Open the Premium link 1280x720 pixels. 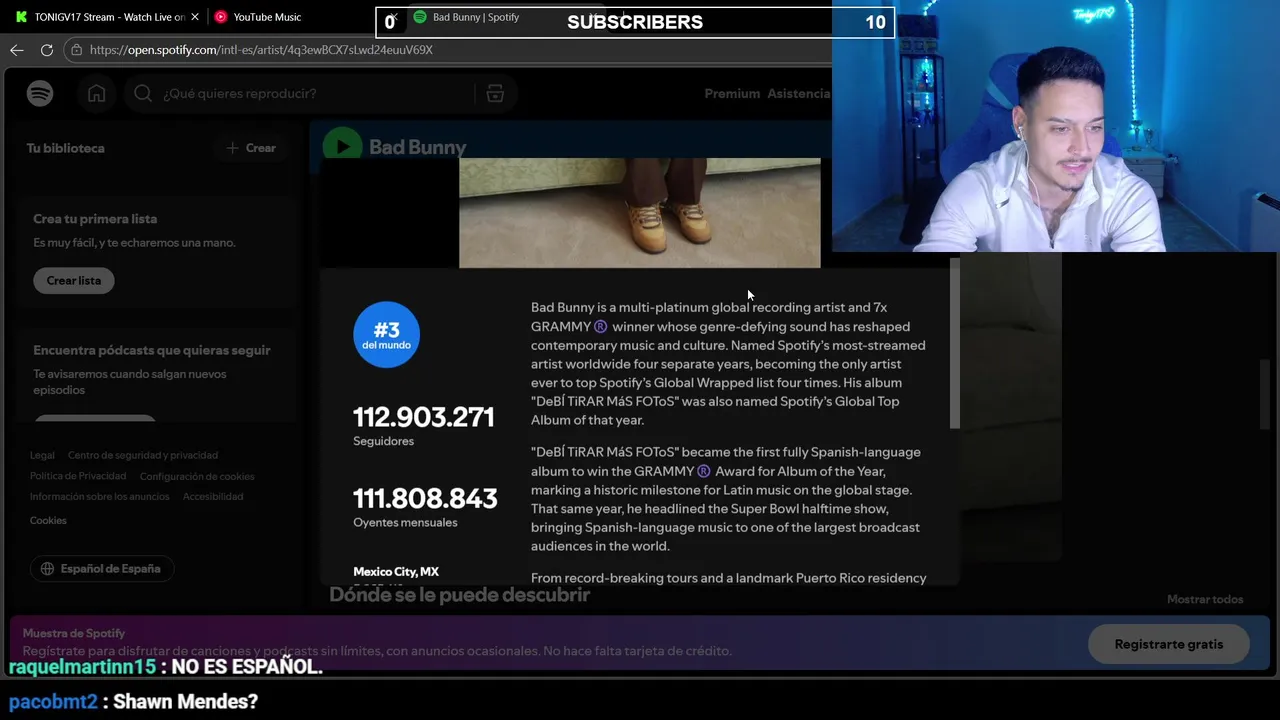[732, 93]
